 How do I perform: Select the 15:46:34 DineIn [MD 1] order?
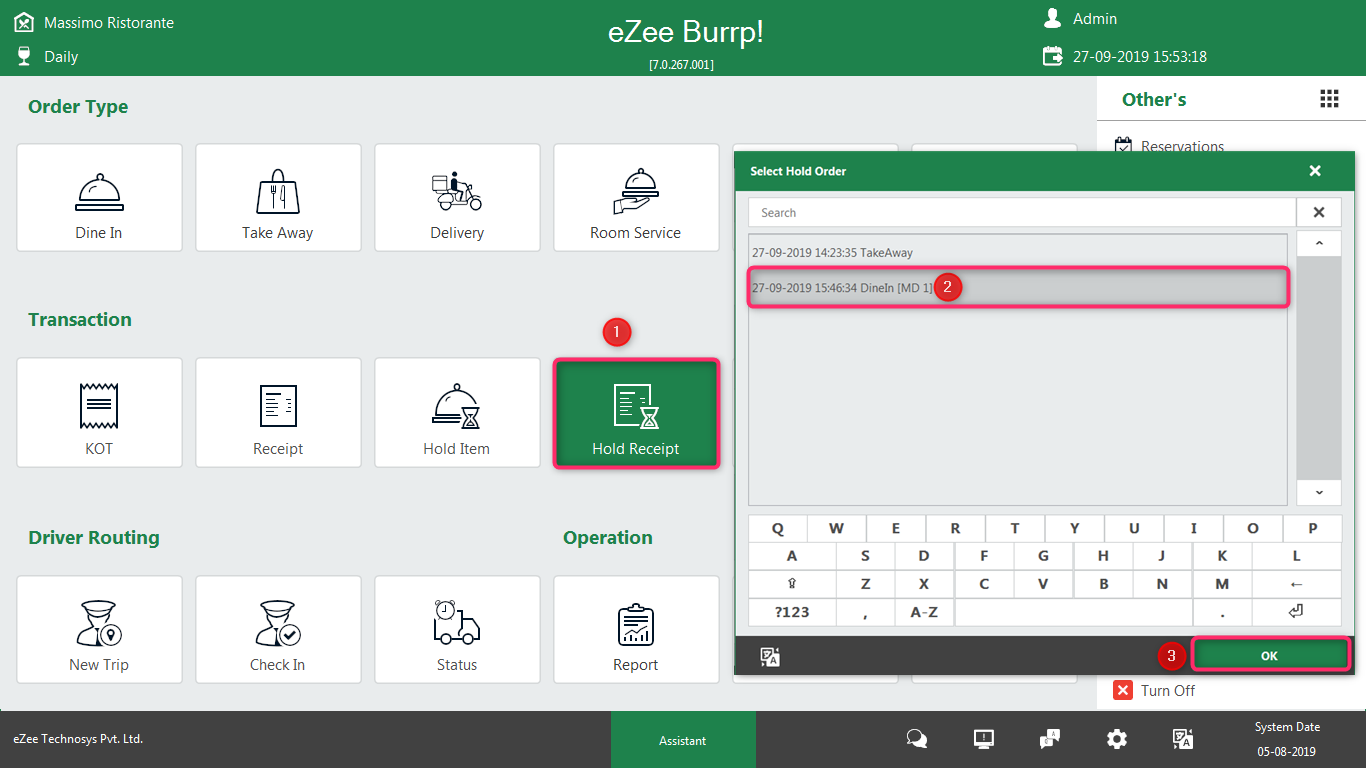tap(1018, 288)
